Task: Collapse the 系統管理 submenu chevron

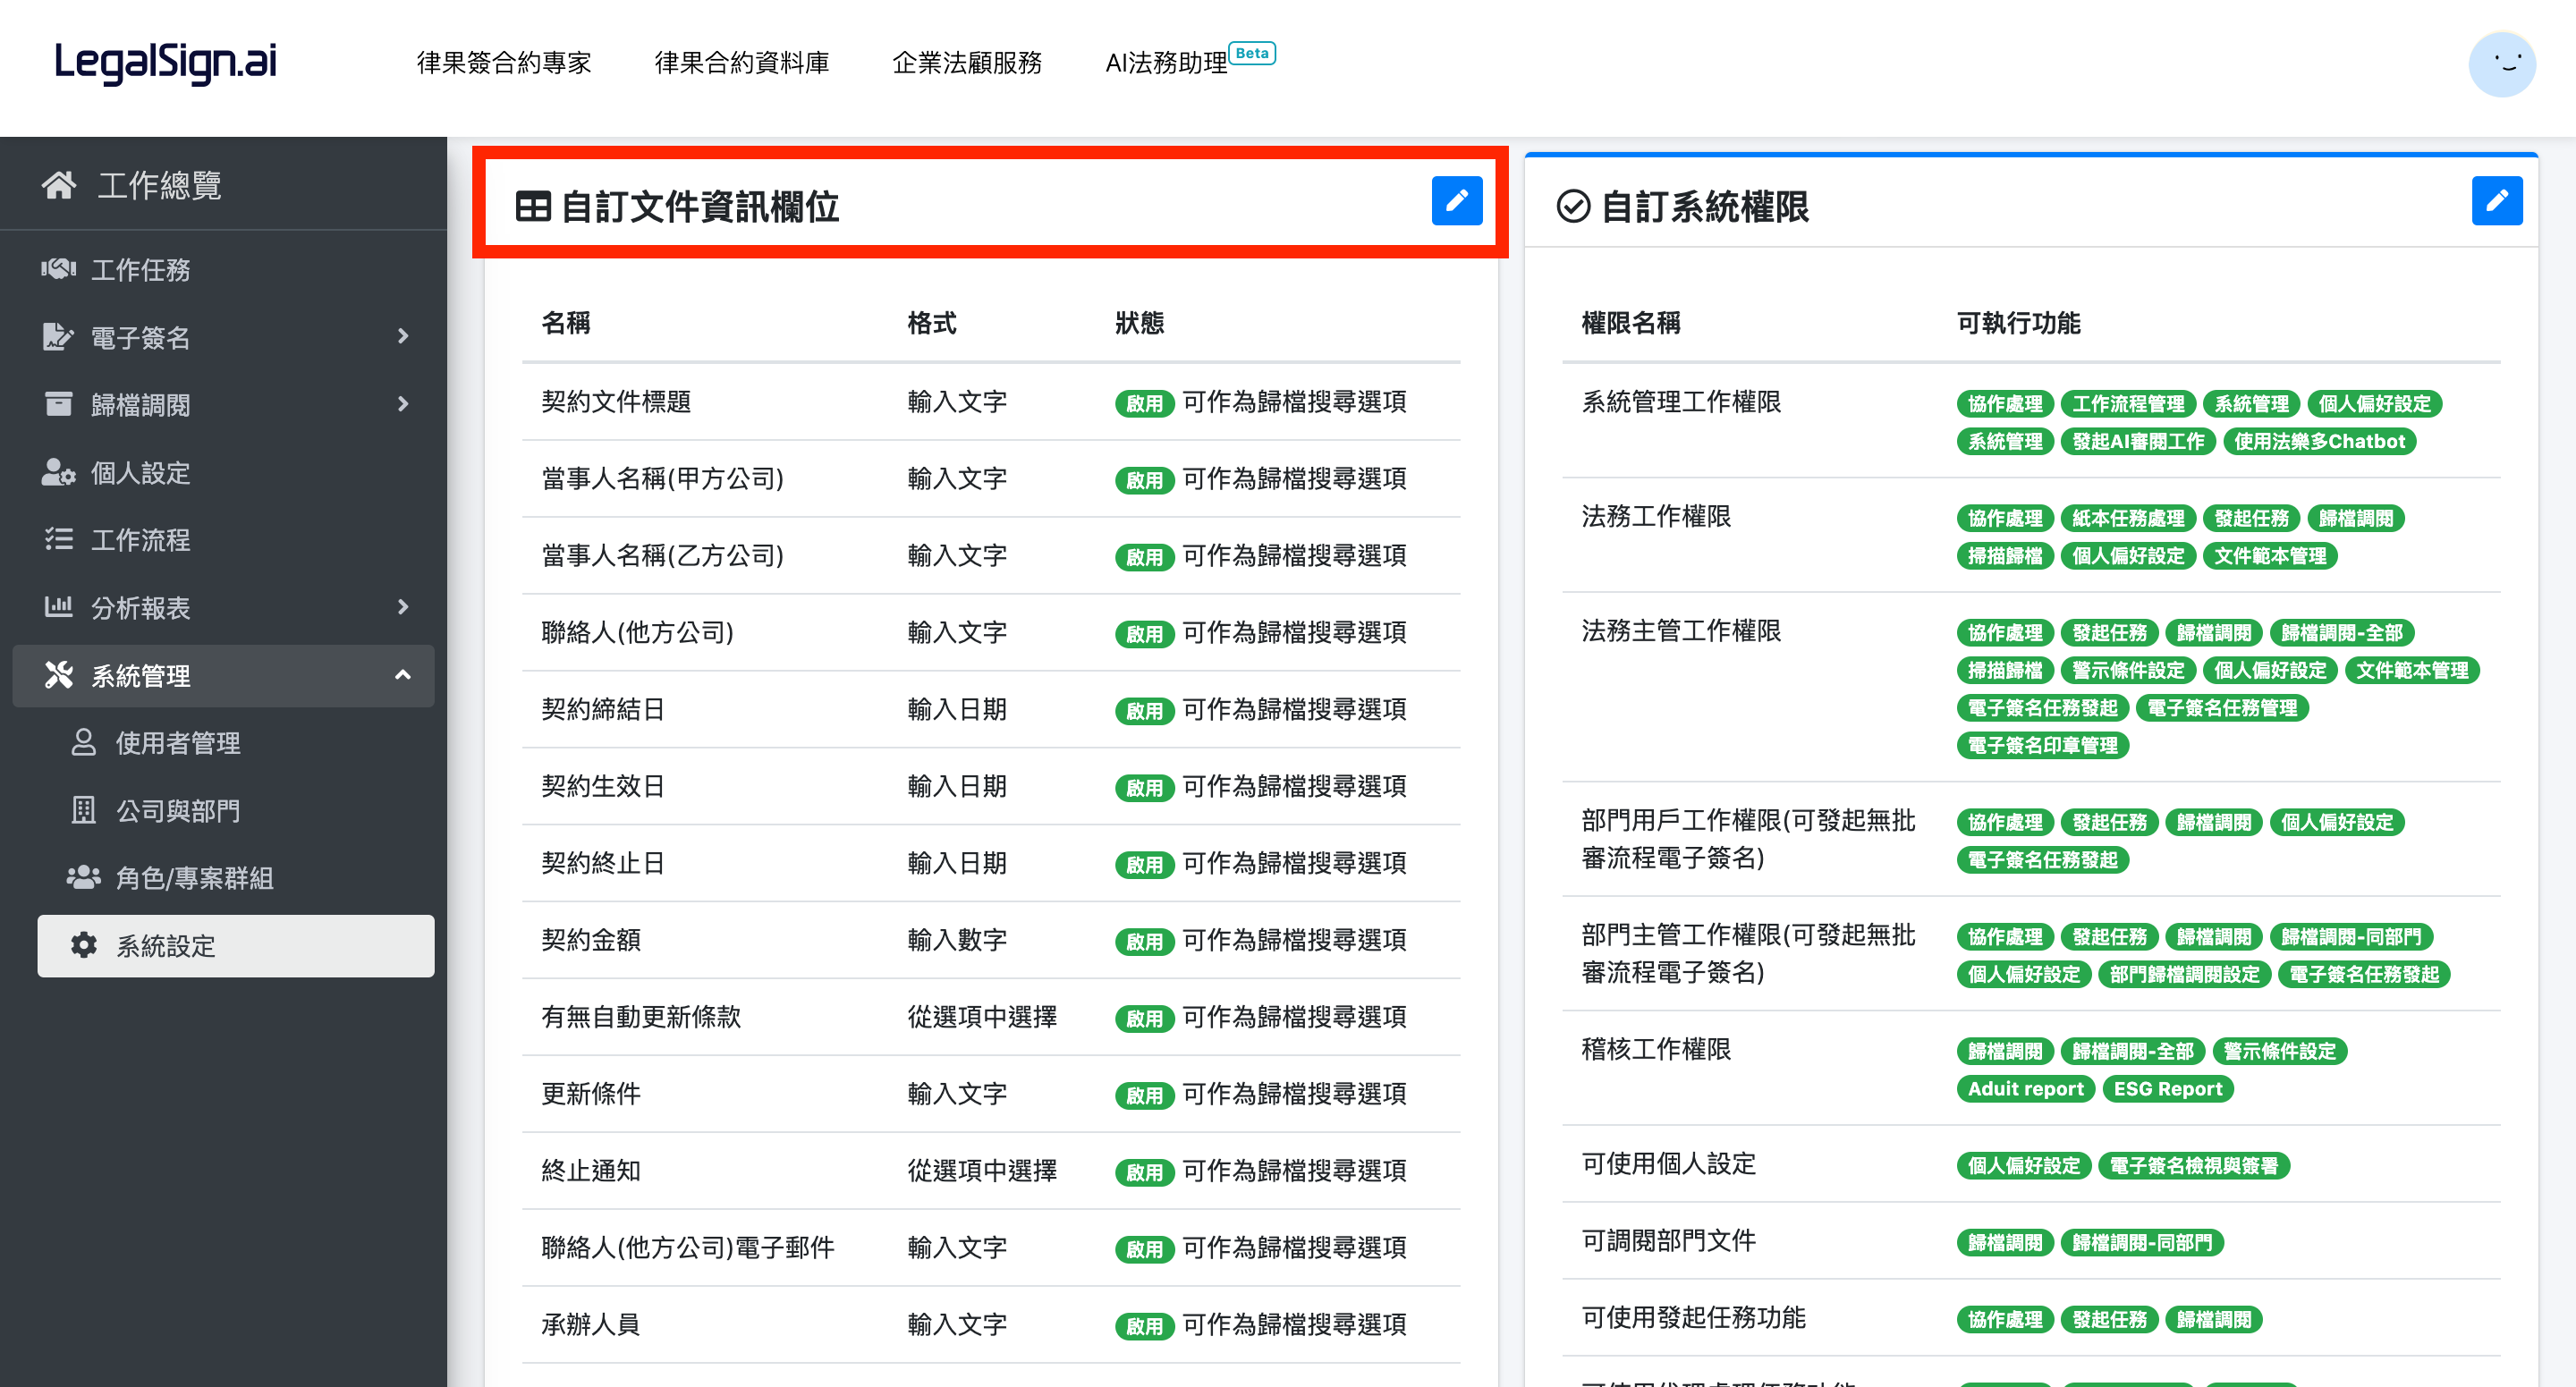Action: tap(403, 675)
